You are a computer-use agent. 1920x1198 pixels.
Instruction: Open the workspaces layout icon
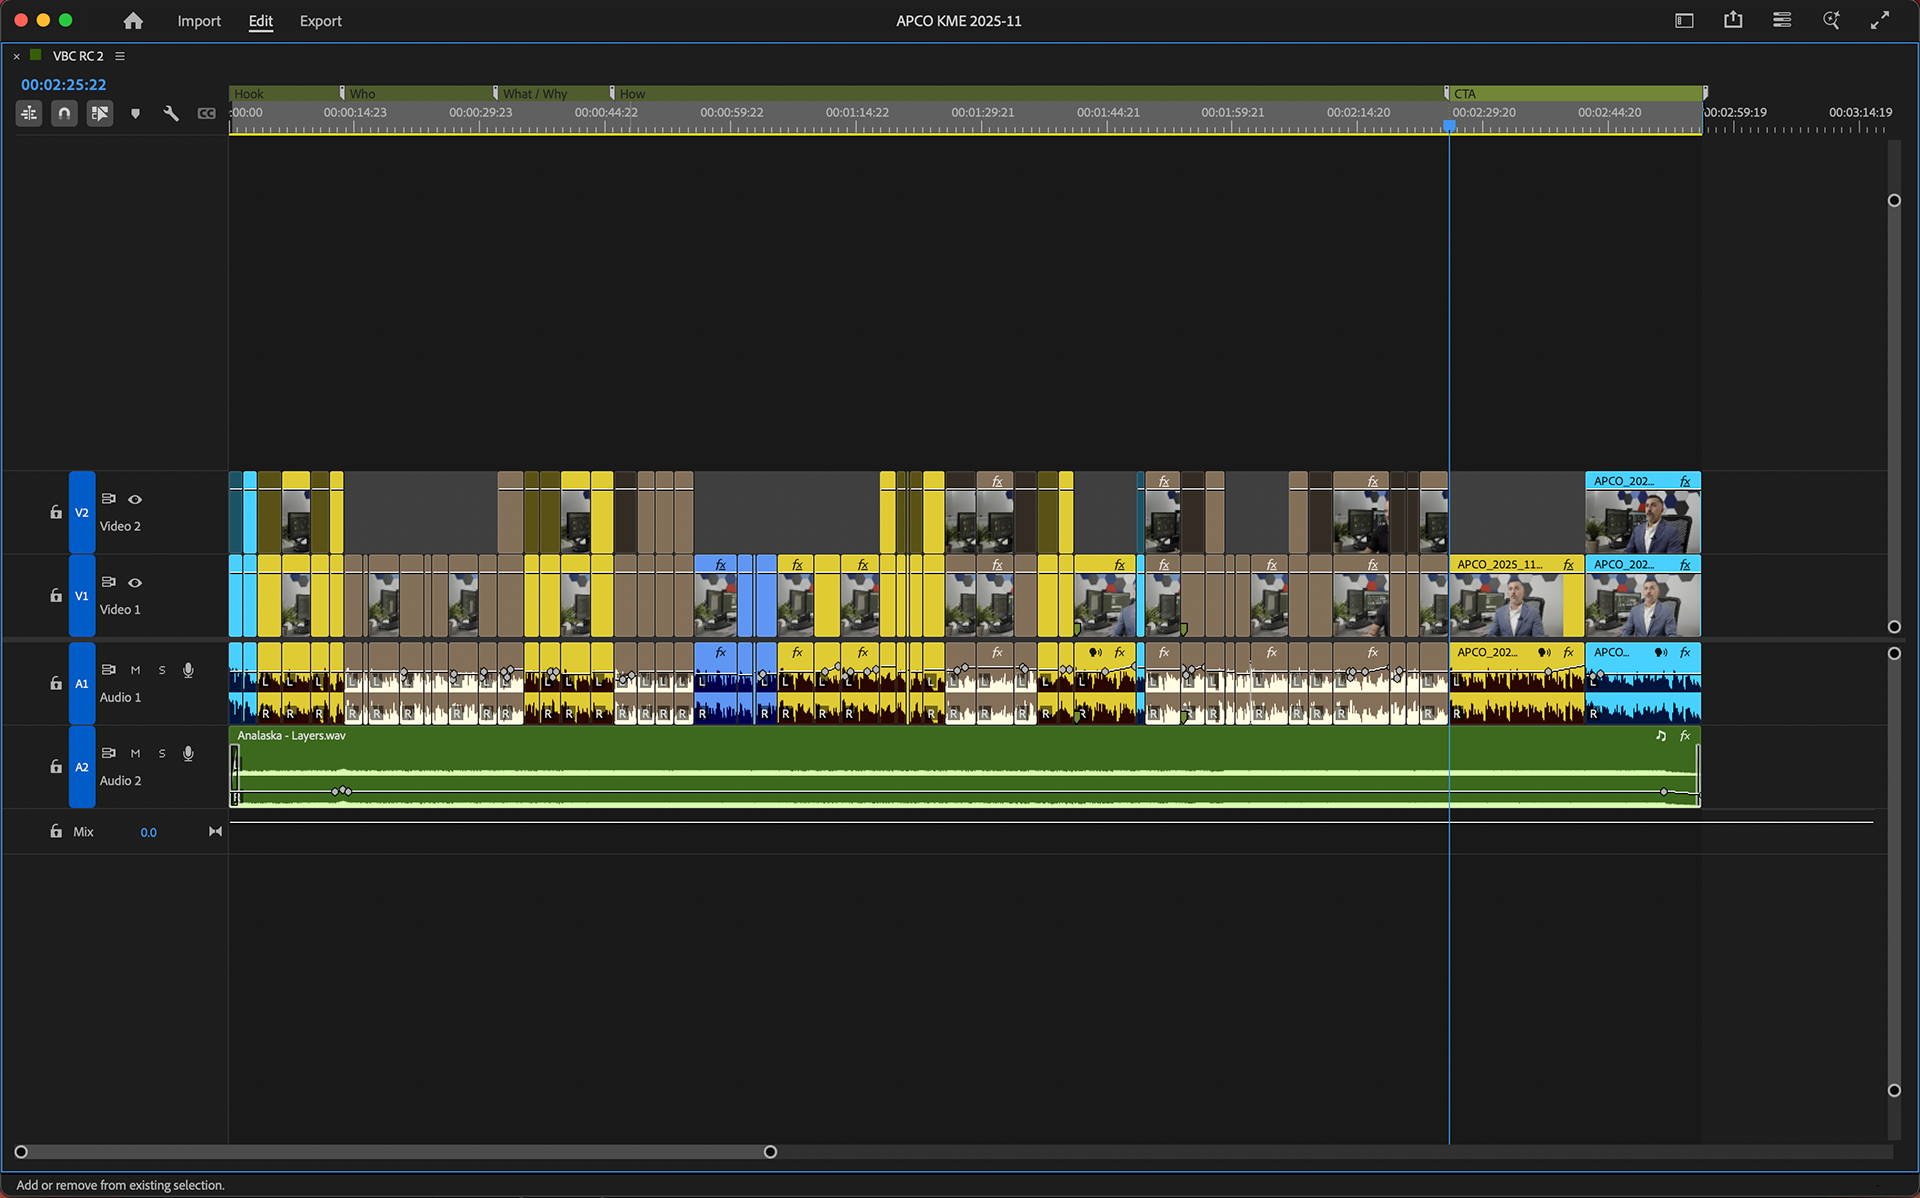click(x=1684, y=20)
